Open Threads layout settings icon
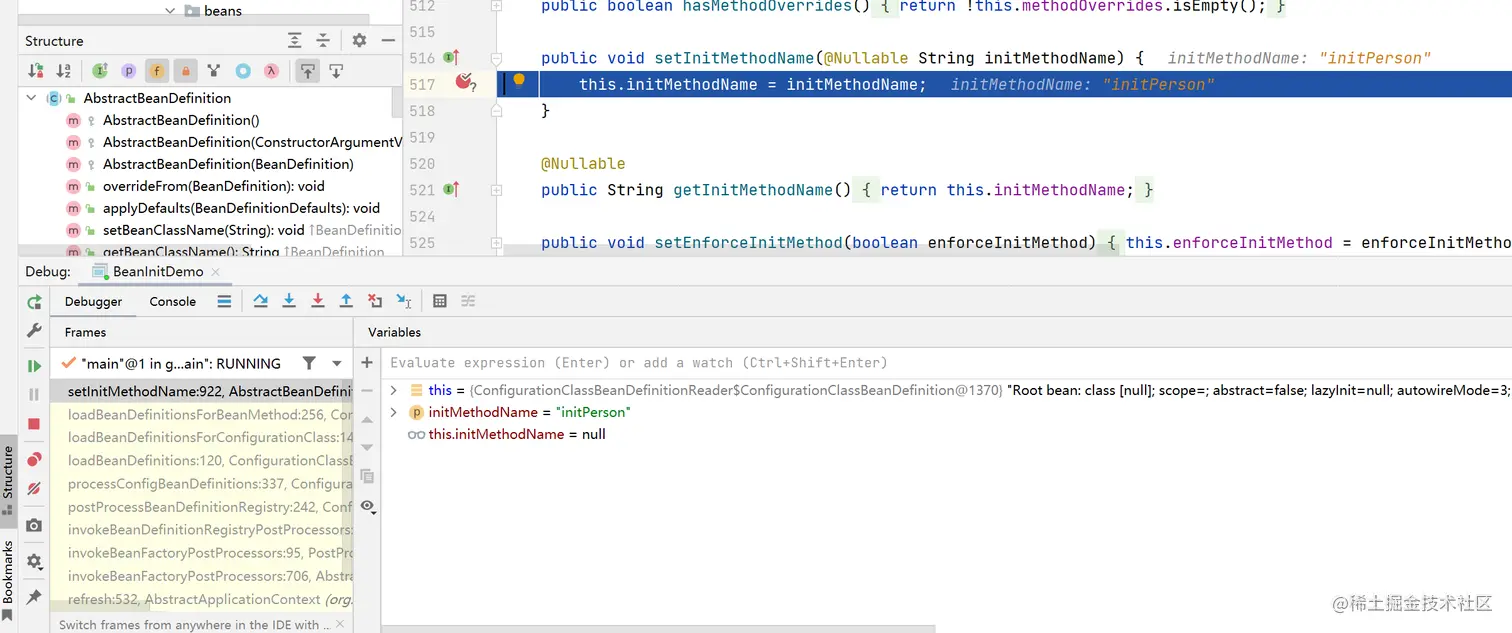This screenshot has height=633, width=1512. tap(224, 301)
